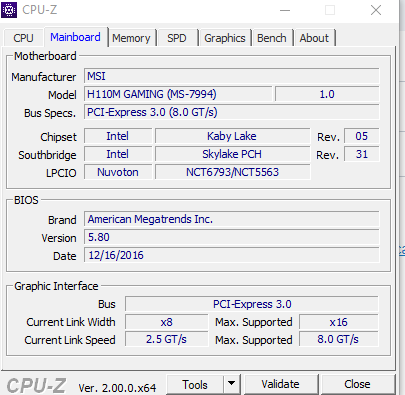Close the window with the X icon
Viewport: 405px width, 395px height.
click(376, 10)
